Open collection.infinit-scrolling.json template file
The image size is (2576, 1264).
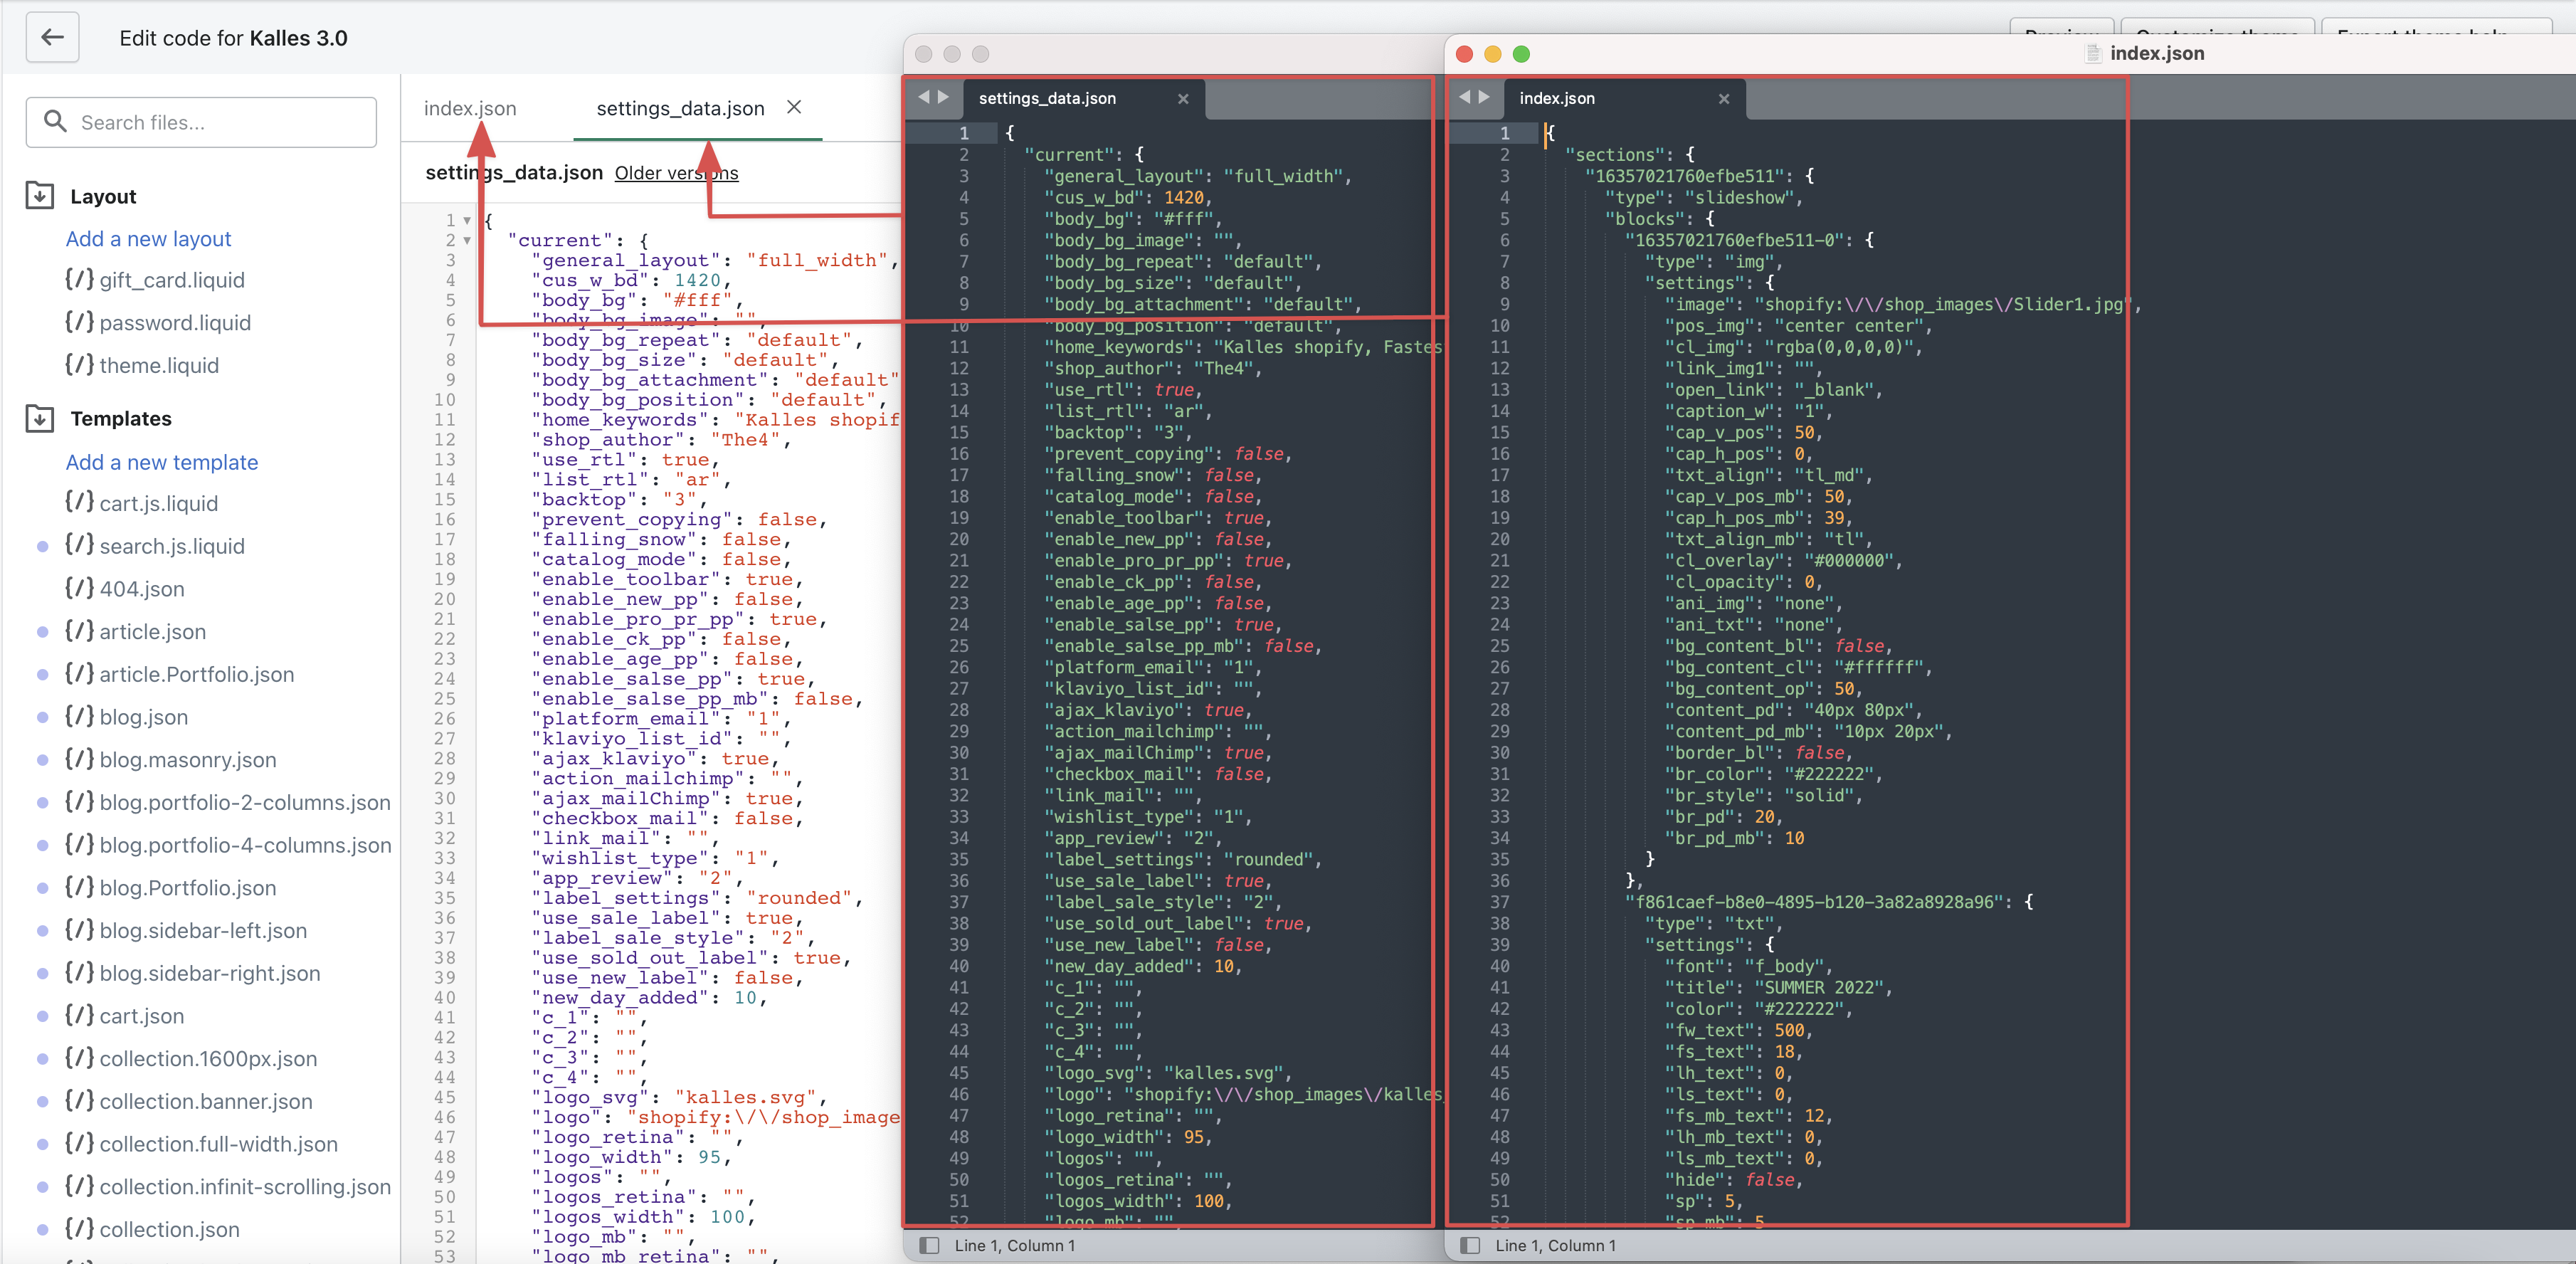245,1186
